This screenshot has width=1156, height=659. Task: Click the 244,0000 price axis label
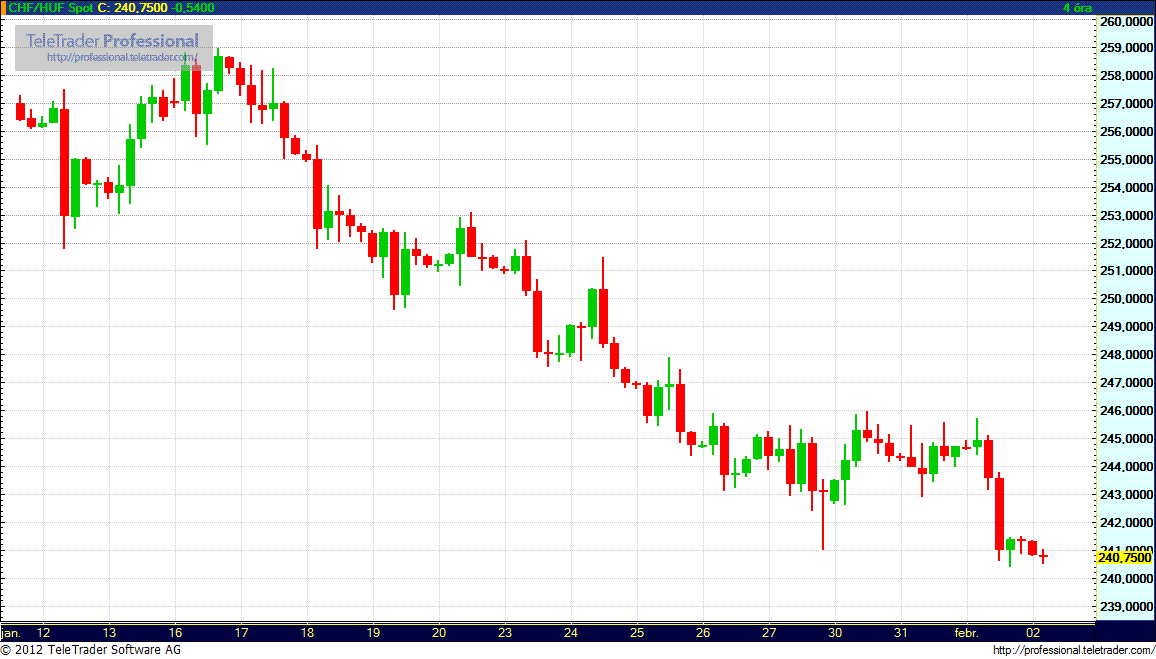(x=1127, y=467)
